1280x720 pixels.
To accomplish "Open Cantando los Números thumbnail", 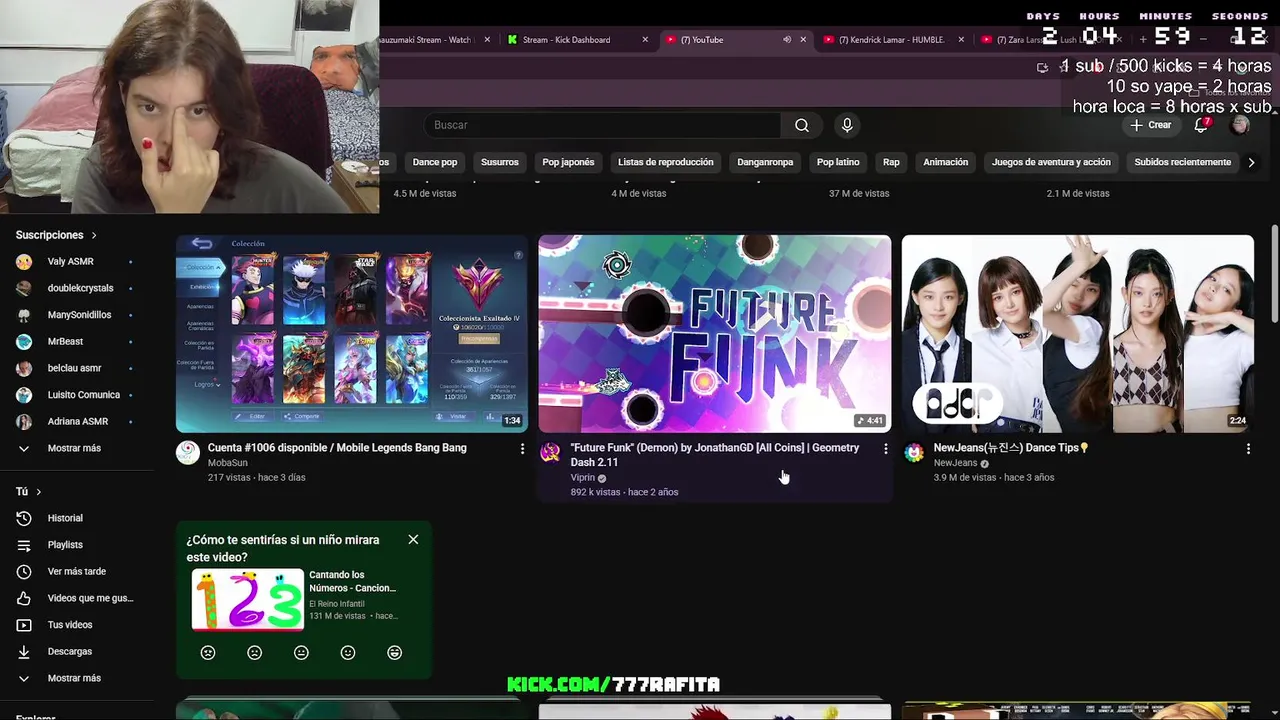I will tap(247, 599).
